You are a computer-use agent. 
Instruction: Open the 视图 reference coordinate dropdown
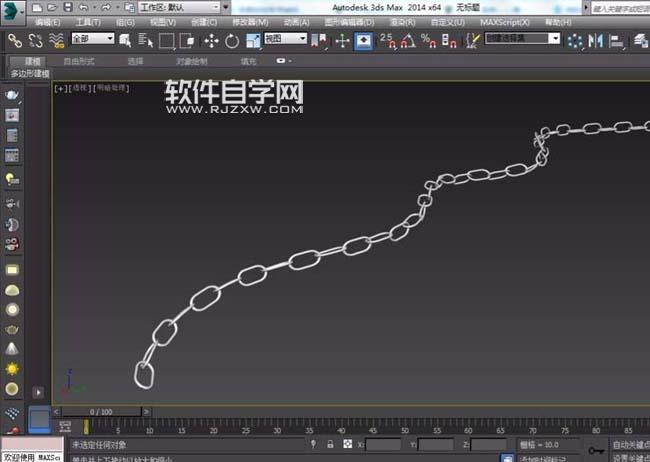(x=287, y=41)
